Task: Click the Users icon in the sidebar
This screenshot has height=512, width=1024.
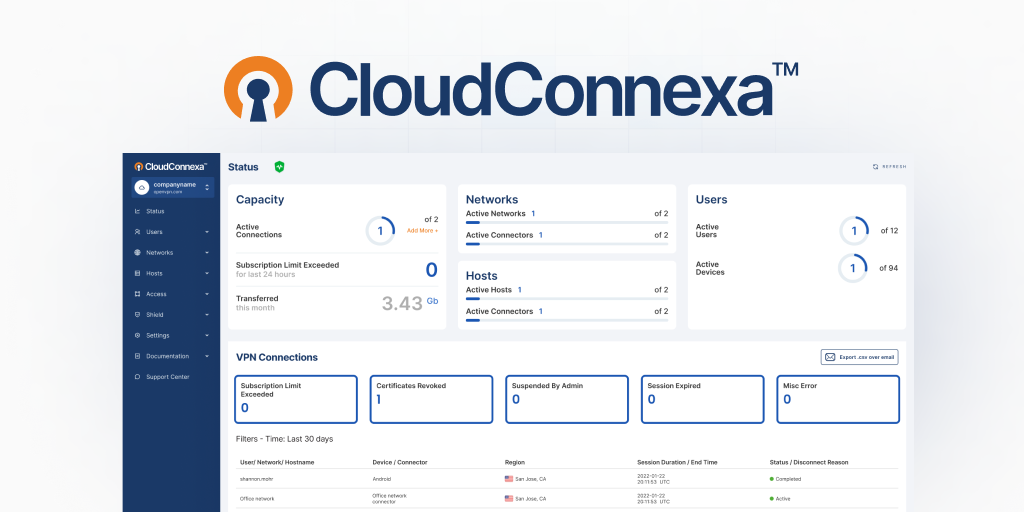Action: pos(137,232)
